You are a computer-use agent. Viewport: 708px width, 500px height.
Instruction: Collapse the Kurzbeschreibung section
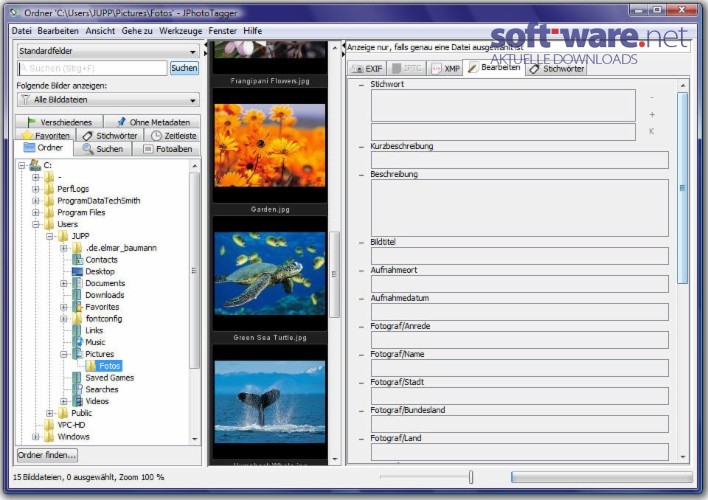[361, 147]
